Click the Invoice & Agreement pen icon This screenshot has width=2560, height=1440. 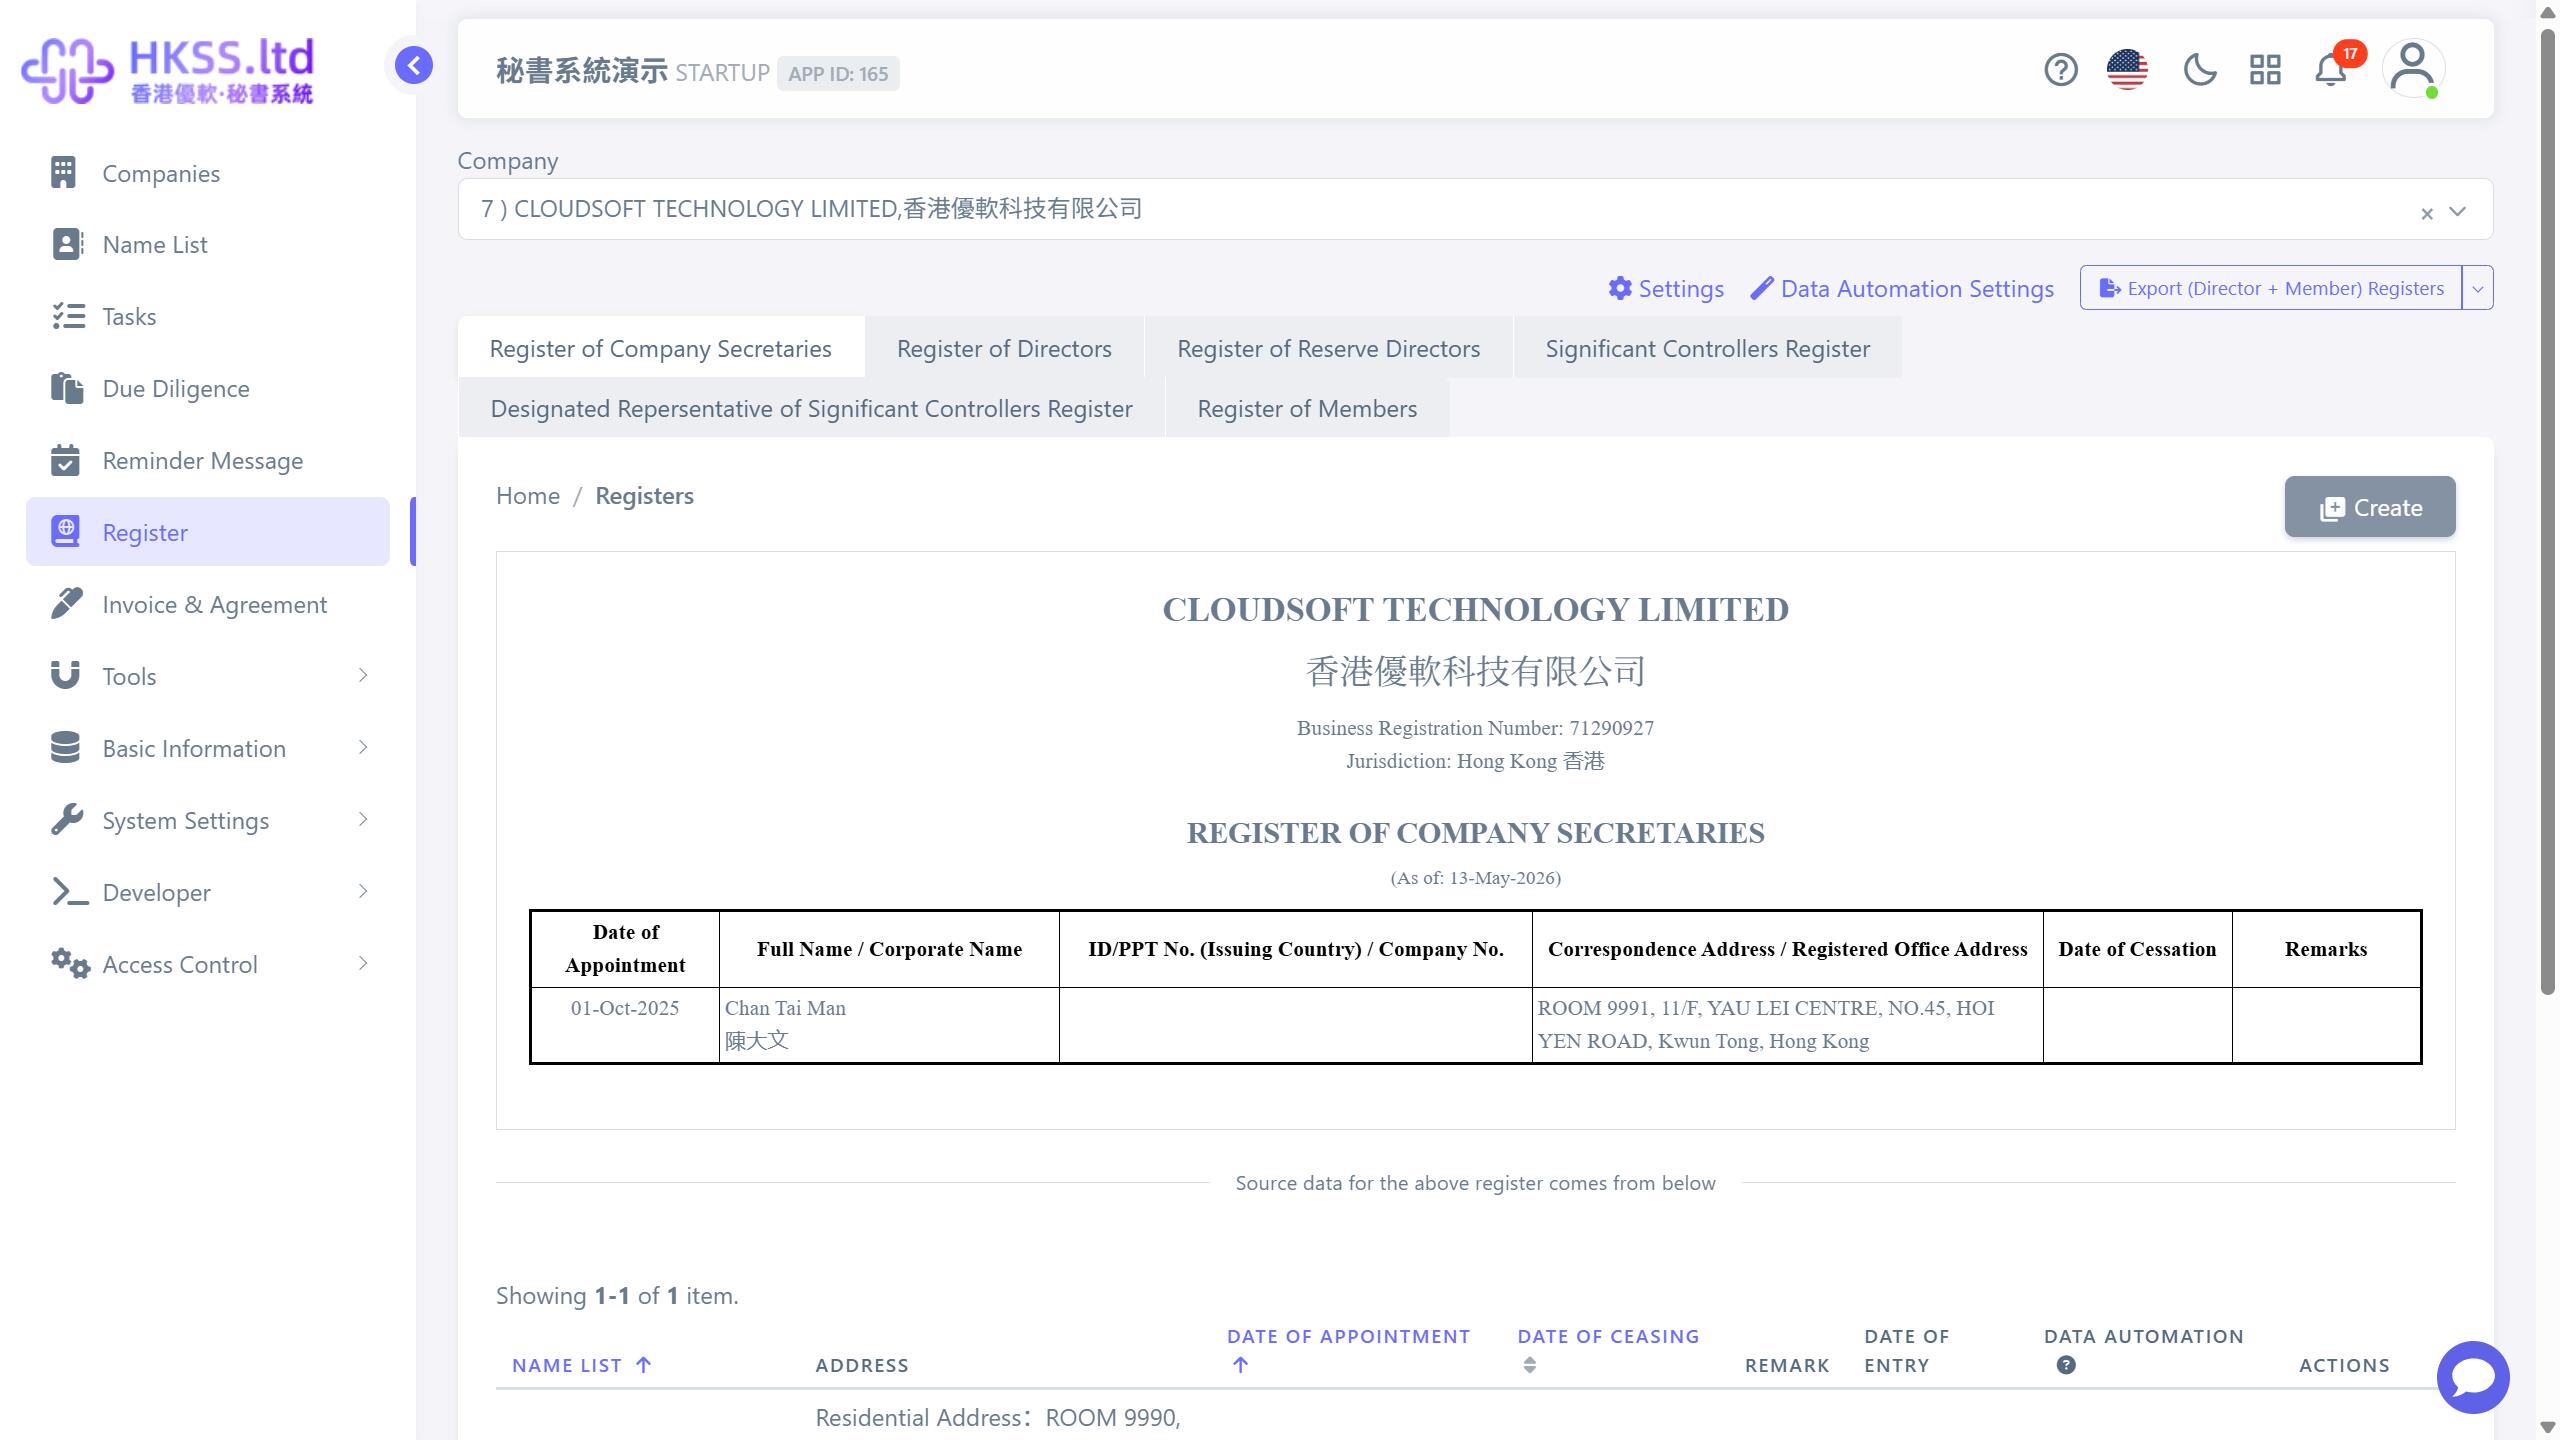click(66, 603)
